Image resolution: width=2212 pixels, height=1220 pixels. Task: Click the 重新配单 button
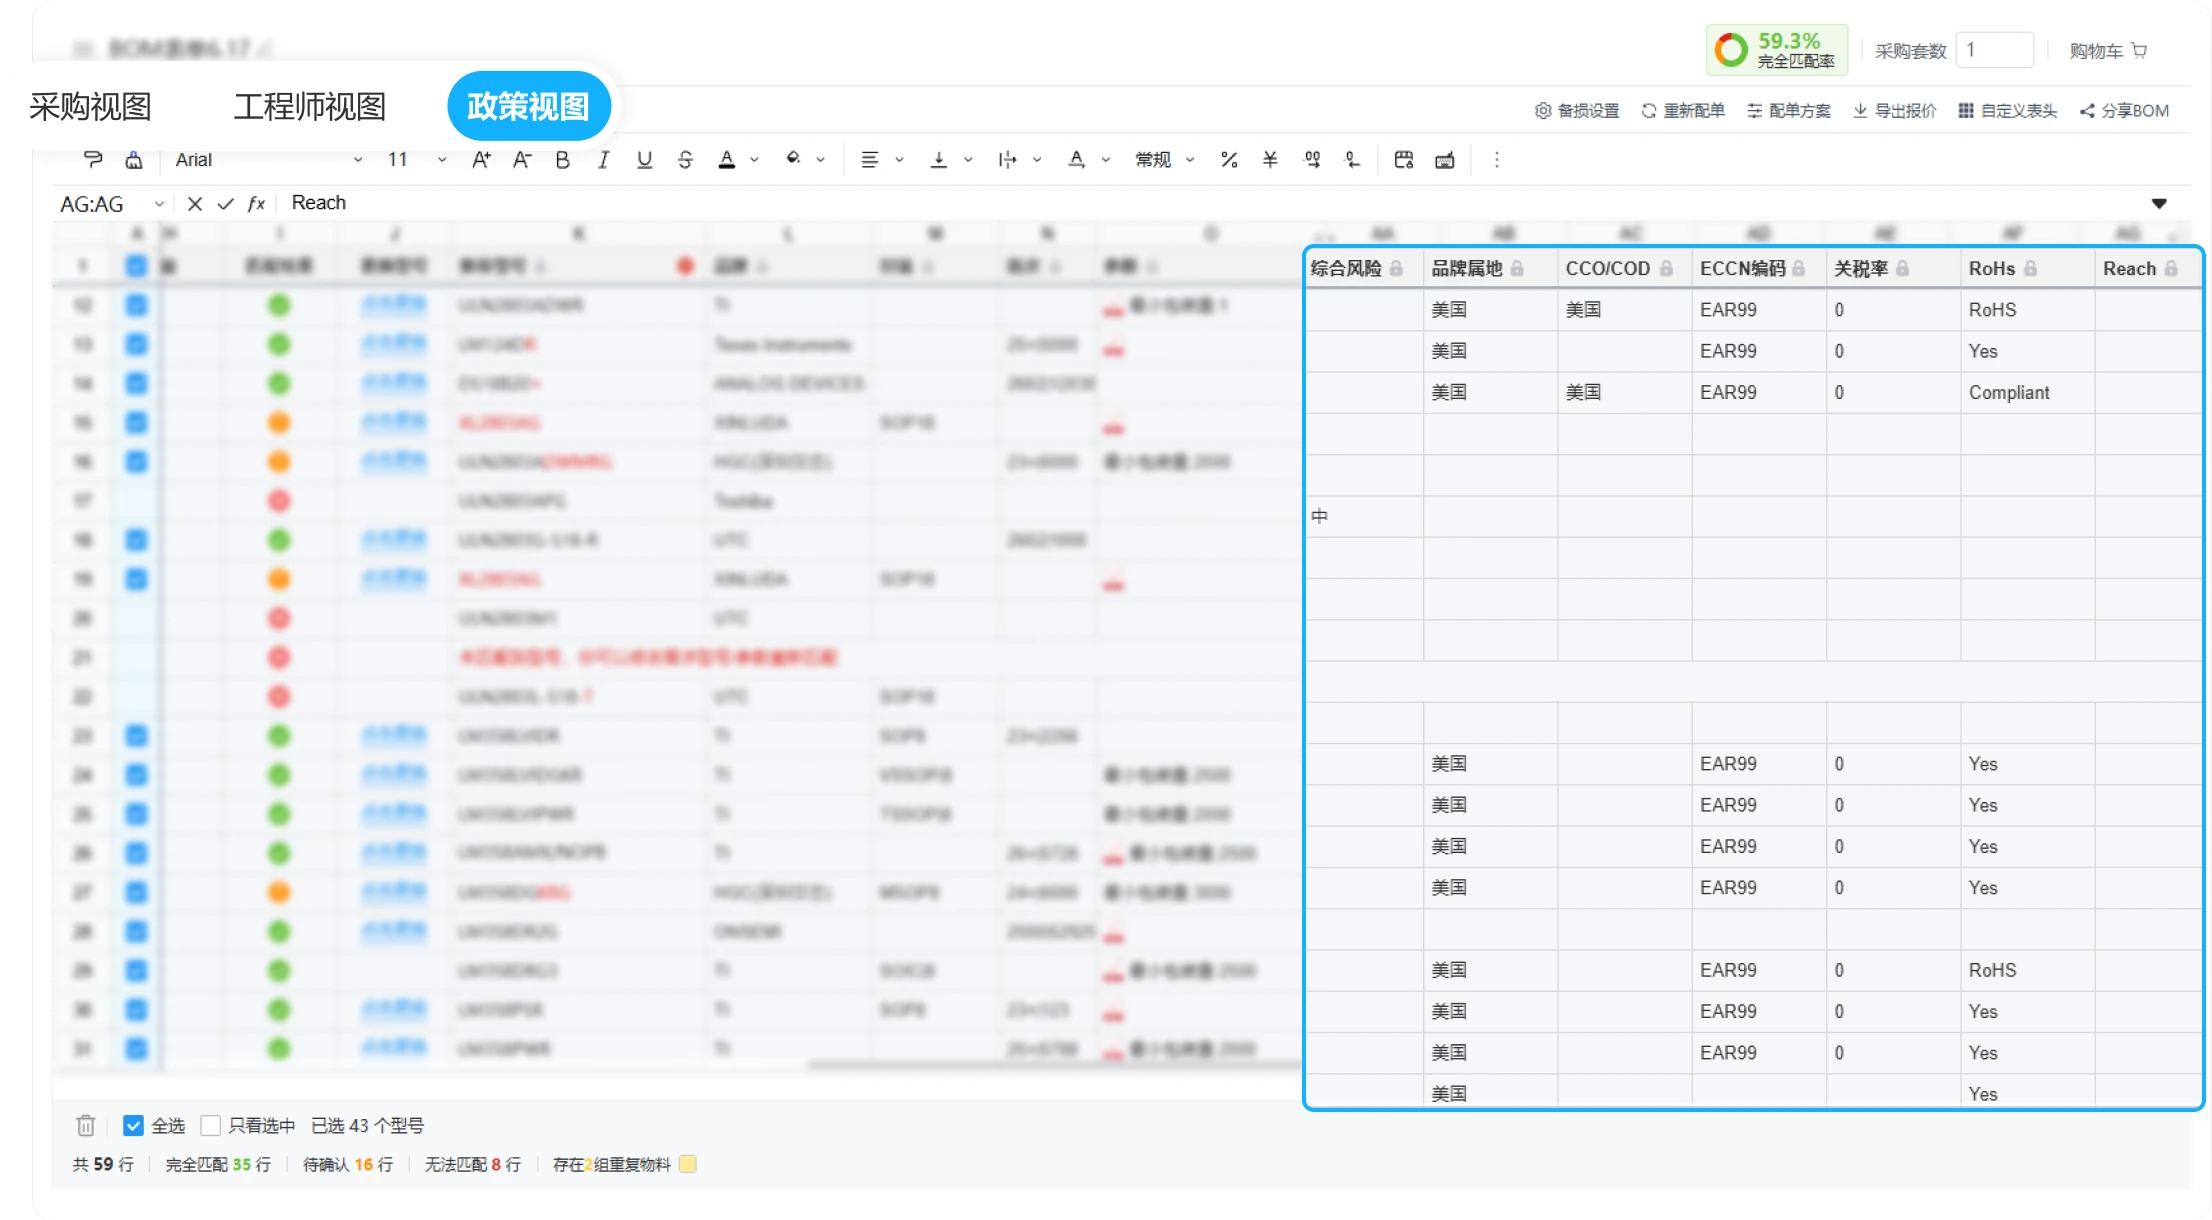[x=1683, y=111]
